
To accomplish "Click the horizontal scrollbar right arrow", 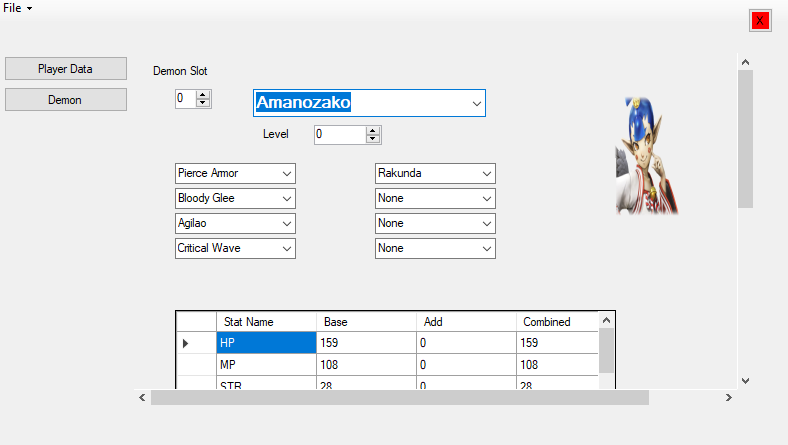I will click(729, 398).
